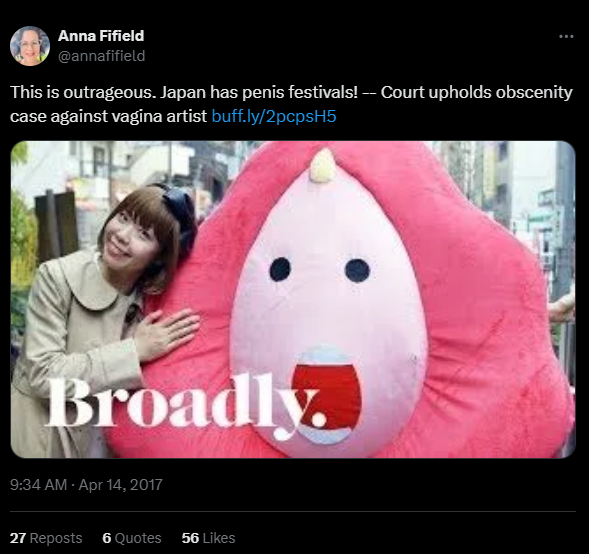The image size is (589, 554).
Task: Follow the buff.ly/2pcpsH5 link
Action: click(274, 116)
